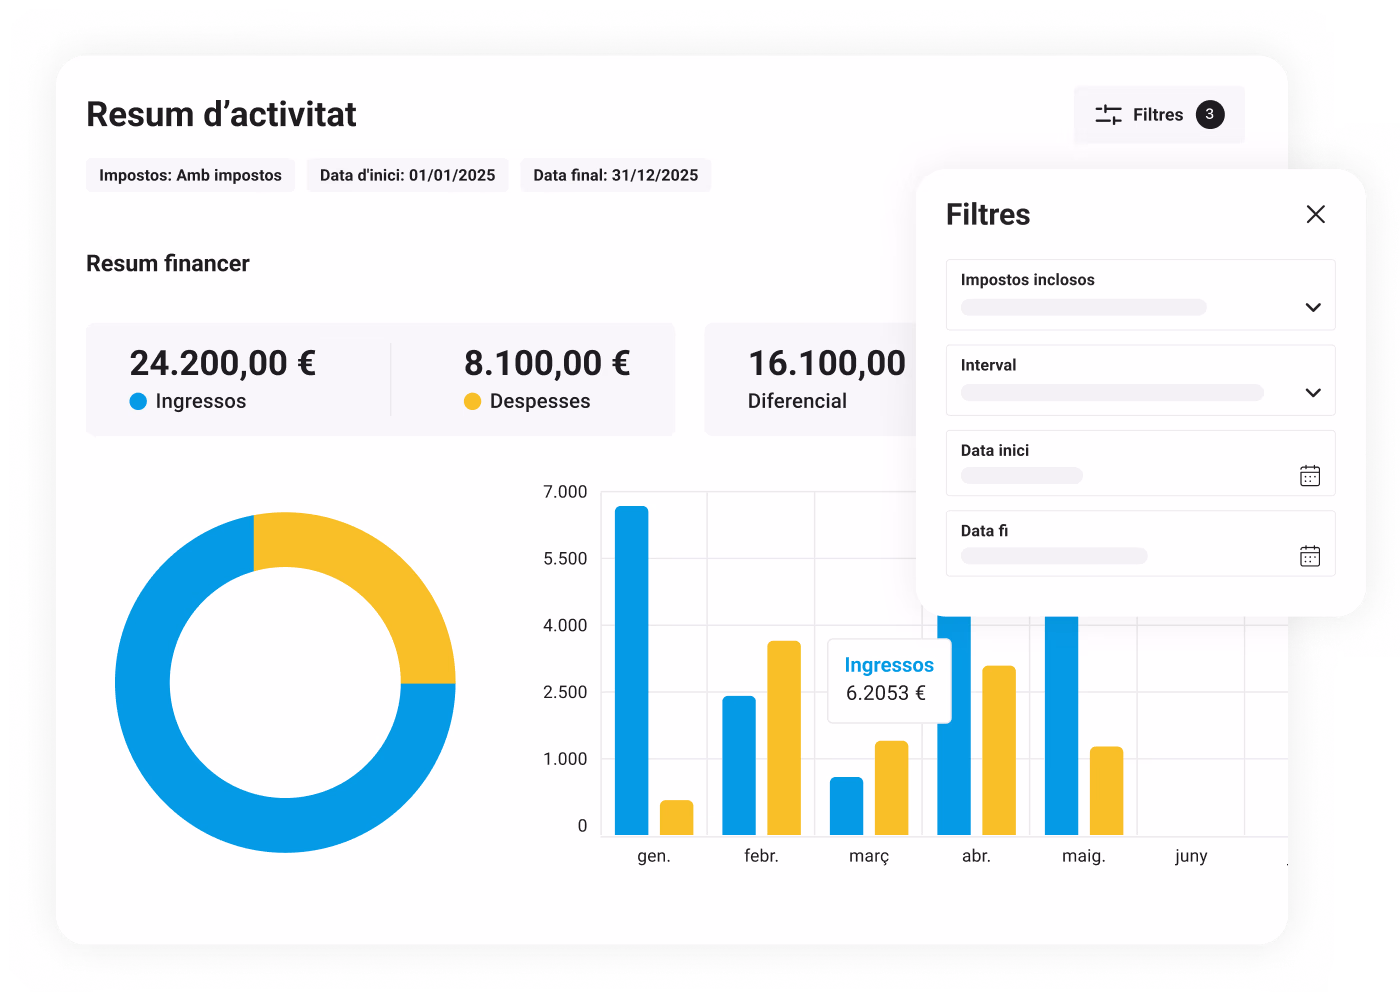Open the Filtres button sliders icon
The image size is (1400, 1000).
tap(1108, 115)
